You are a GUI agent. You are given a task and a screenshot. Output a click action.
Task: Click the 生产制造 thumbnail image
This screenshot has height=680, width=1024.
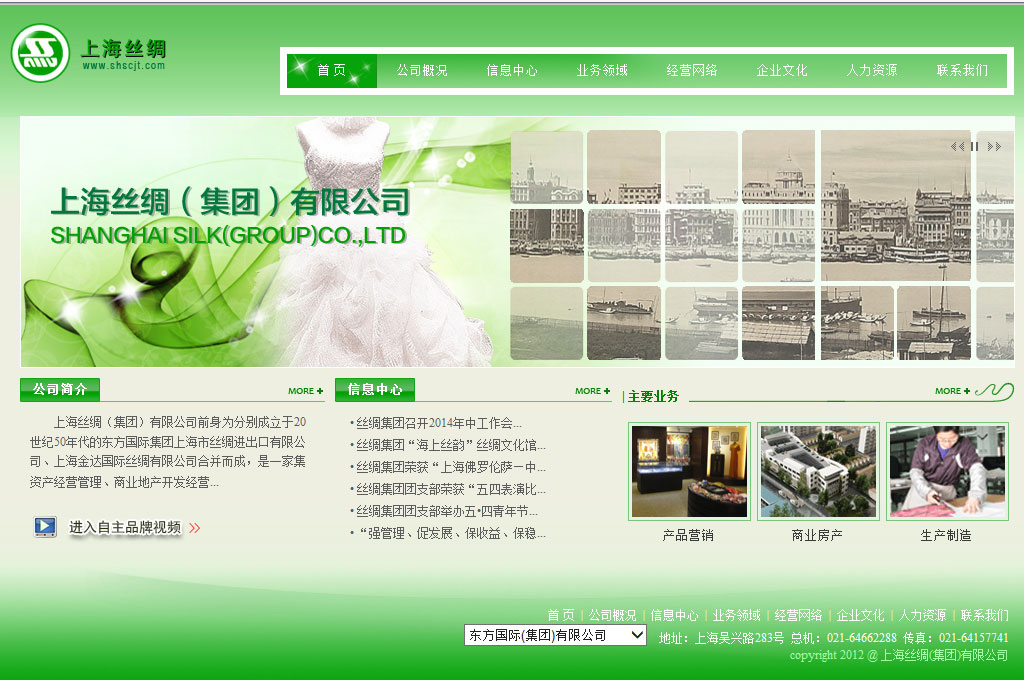[x=947, y=471]
